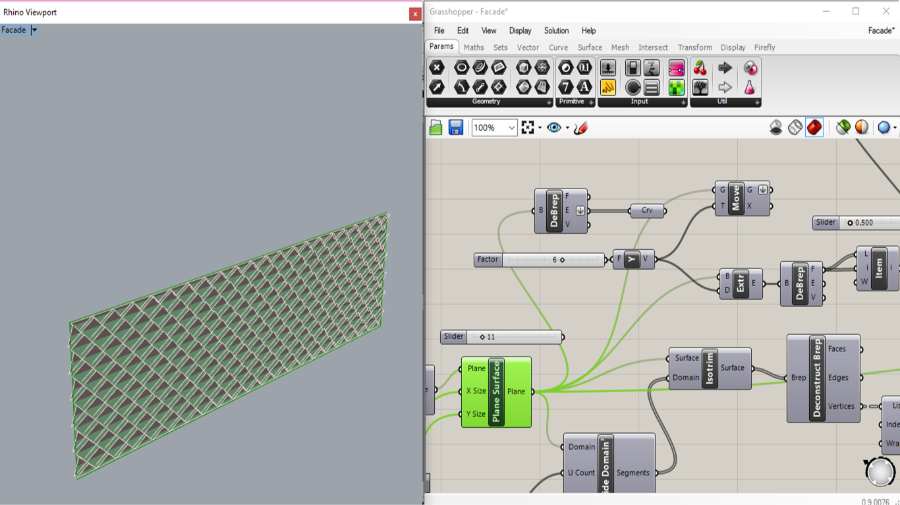The width and height of the screenshot is (900, 505).
Task: Close the Rhino Viewport window
Action: coord(415,13)
